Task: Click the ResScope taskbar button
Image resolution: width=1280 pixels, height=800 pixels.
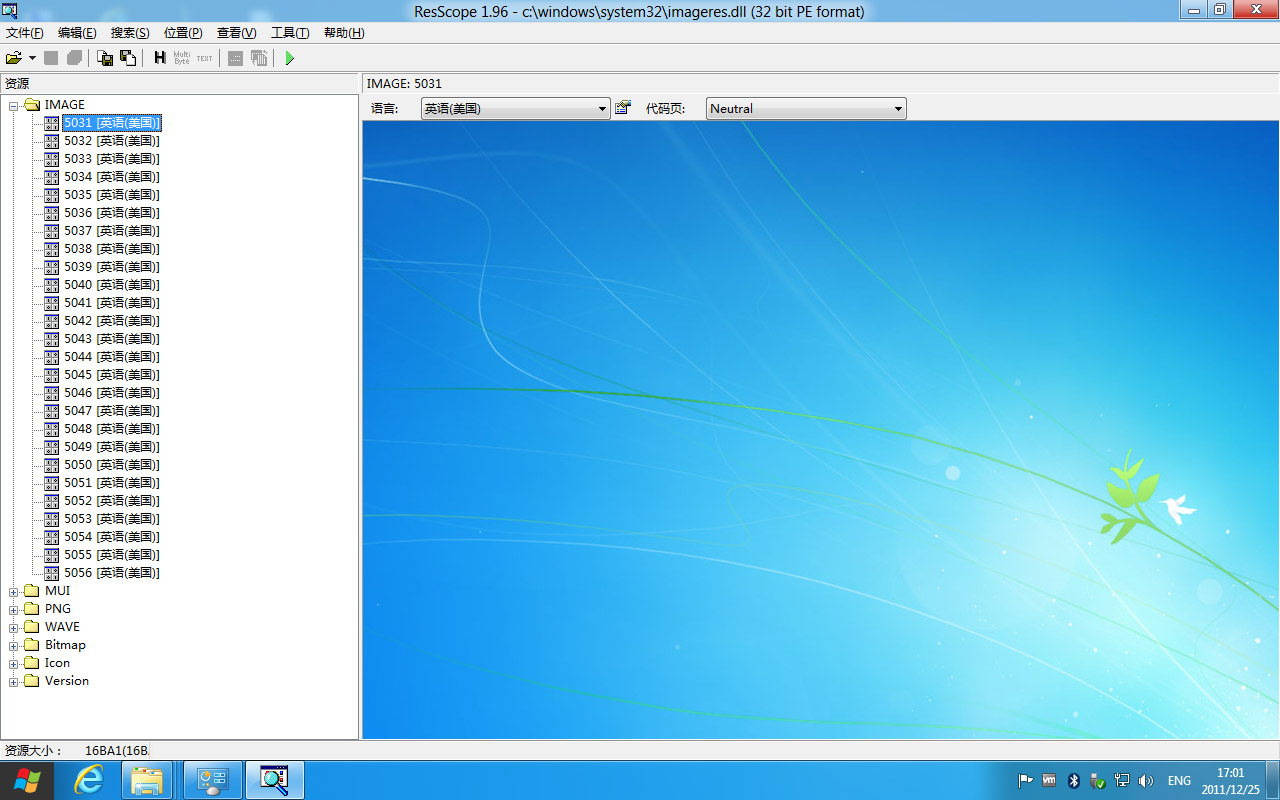Action: (274, 780)
